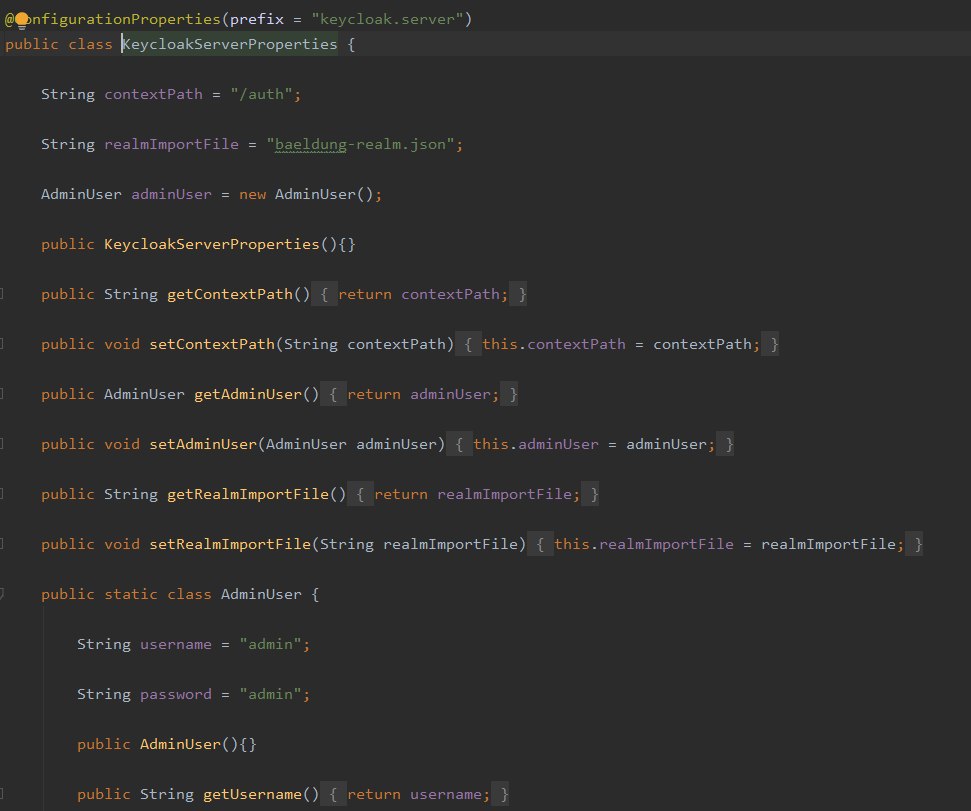The width and height of the screenshot is (971, 811).
Task: Click the "keycloak.server" prefix string
Action: 387,19
